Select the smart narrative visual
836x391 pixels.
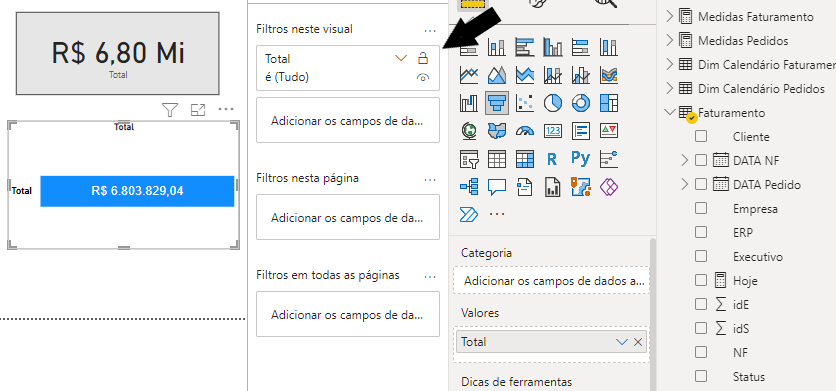[x=525, y=187]
